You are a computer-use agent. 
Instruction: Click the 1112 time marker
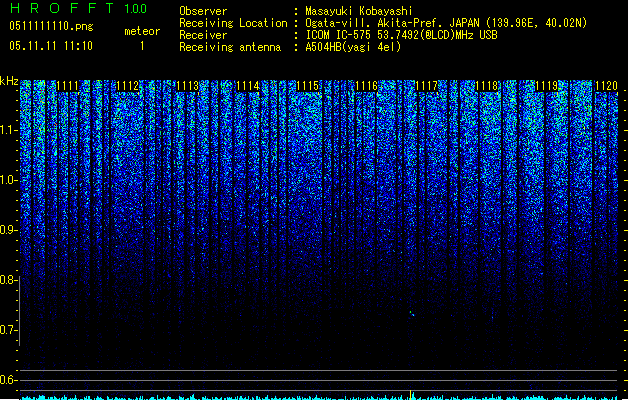[128, 85]
